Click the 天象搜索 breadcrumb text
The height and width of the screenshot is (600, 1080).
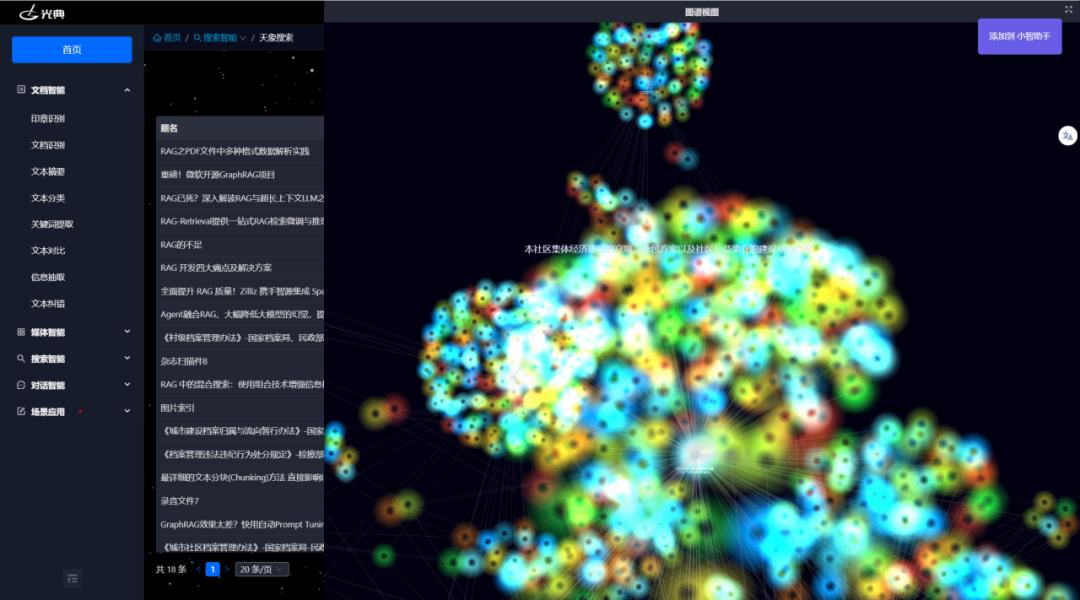pyautogui.click(x=276, y=38)
